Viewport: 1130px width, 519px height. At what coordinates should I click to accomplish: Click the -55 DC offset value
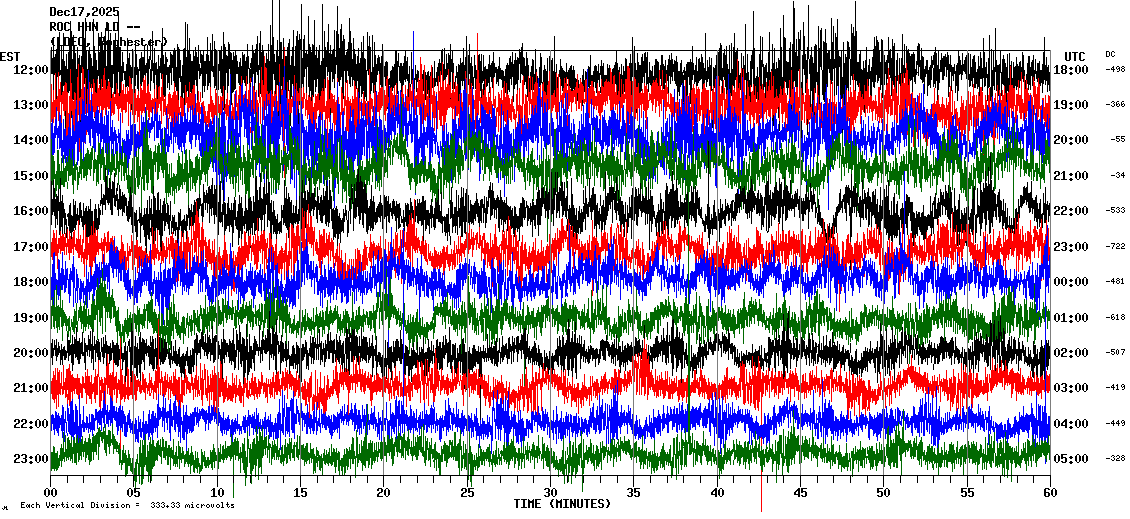pos(1117,140)
